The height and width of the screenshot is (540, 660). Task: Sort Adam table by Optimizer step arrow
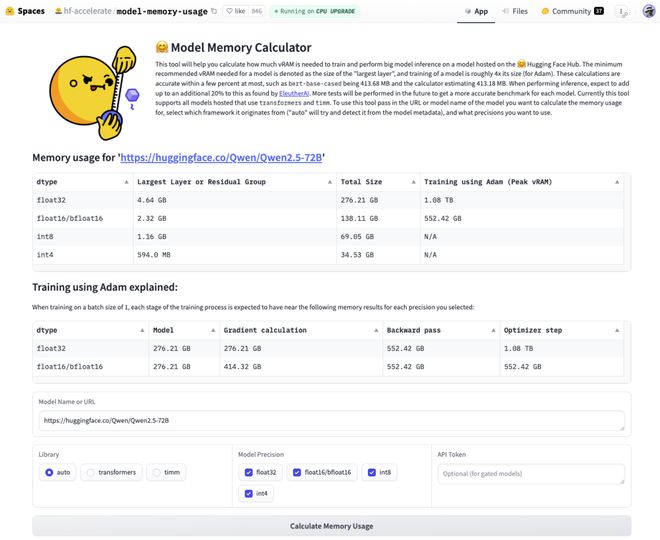click(622, 330)
